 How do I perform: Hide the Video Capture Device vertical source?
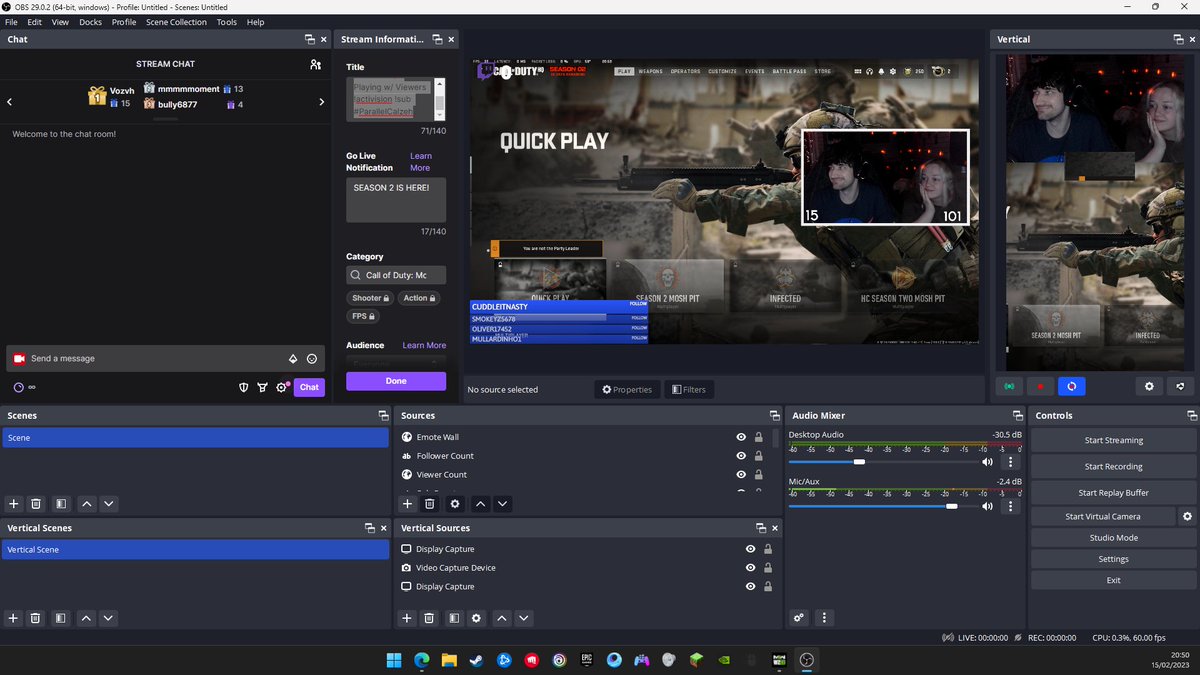(750, 568)
